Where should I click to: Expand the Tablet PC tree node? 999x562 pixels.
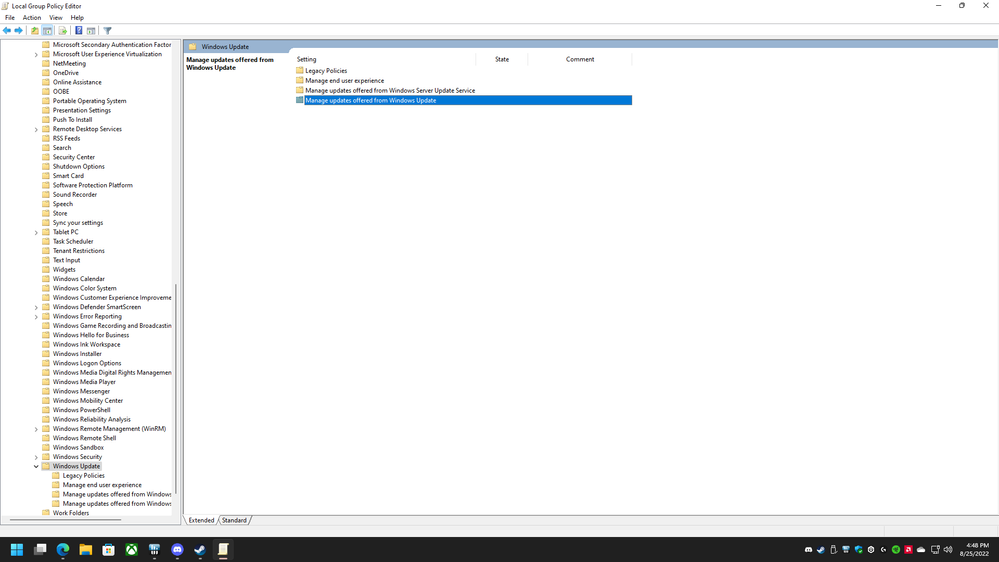tap(36, 233)
